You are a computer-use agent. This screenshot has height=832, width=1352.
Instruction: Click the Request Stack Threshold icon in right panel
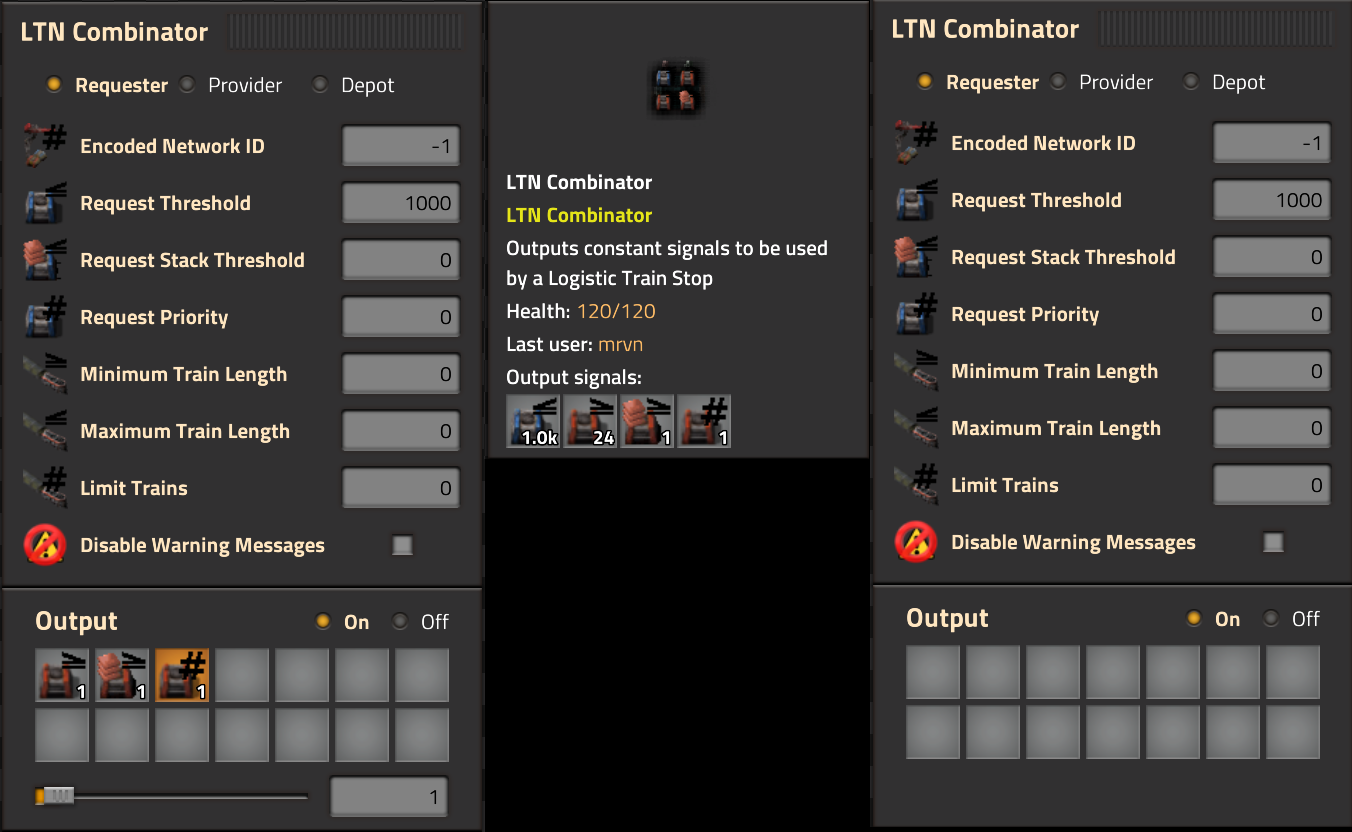(x=916, y=257)
